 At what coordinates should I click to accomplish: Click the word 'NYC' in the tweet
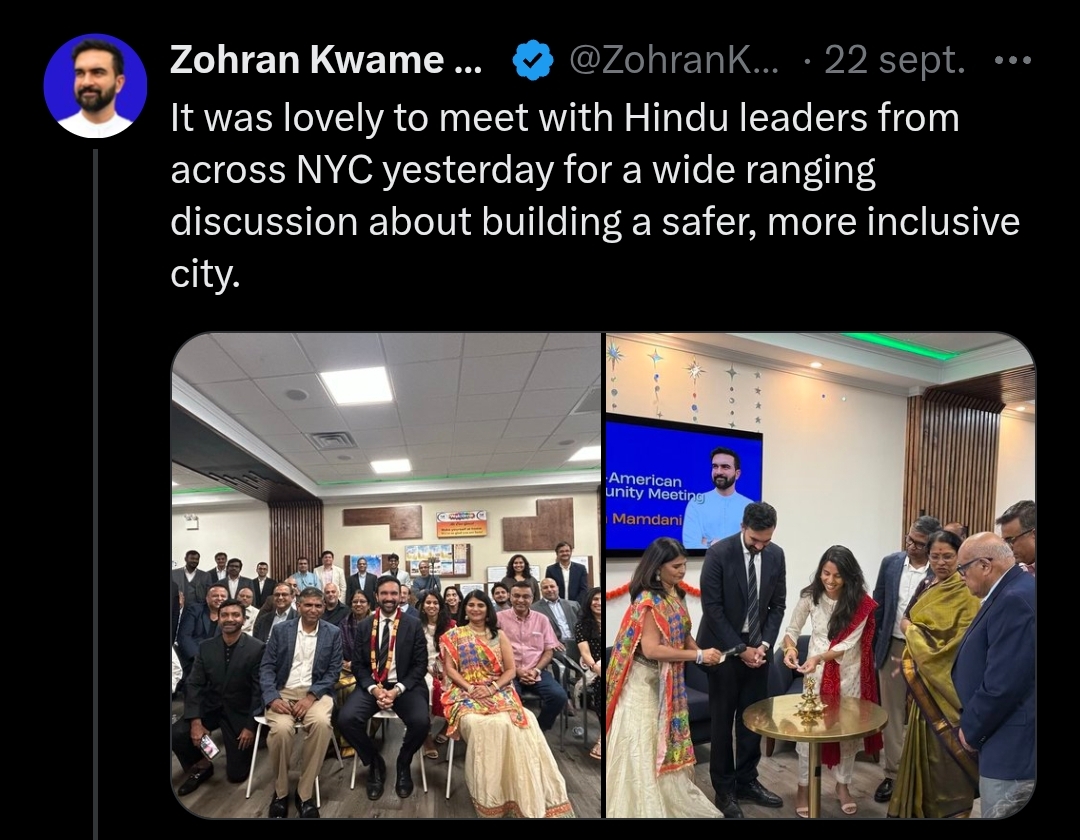335,170
